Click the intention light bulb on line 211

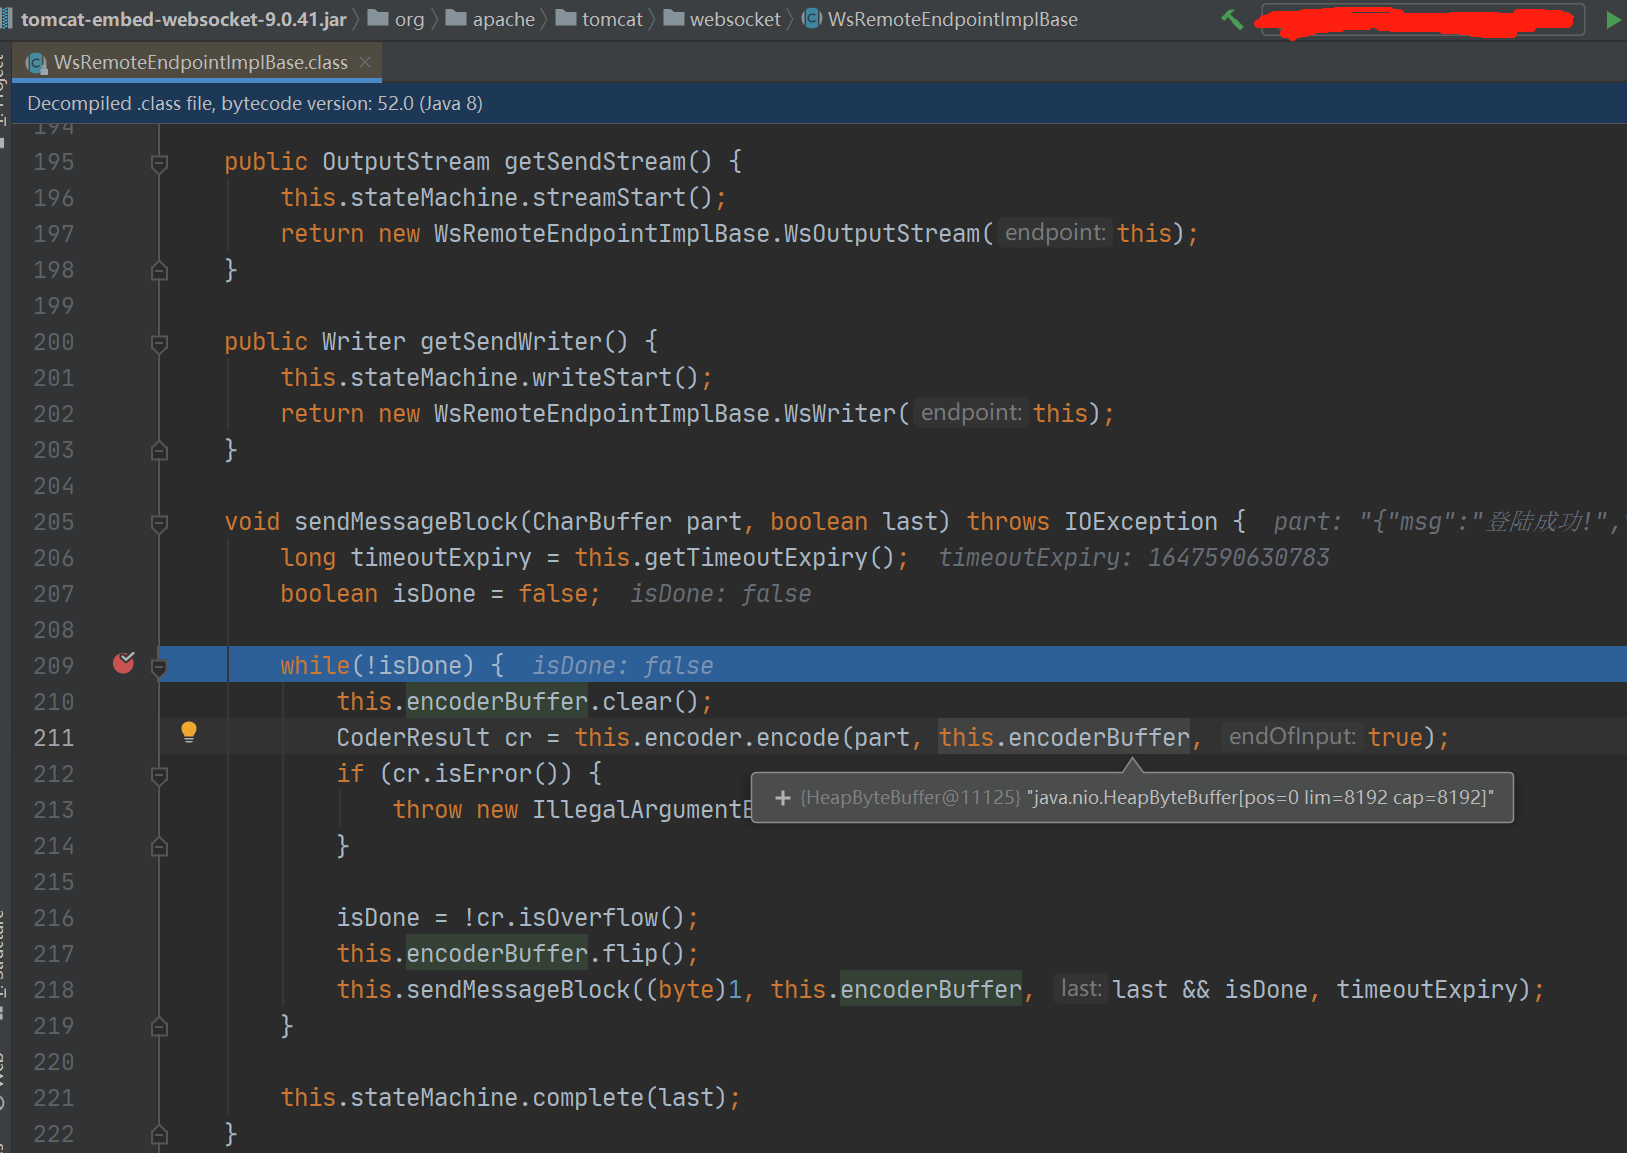point(189,733)
